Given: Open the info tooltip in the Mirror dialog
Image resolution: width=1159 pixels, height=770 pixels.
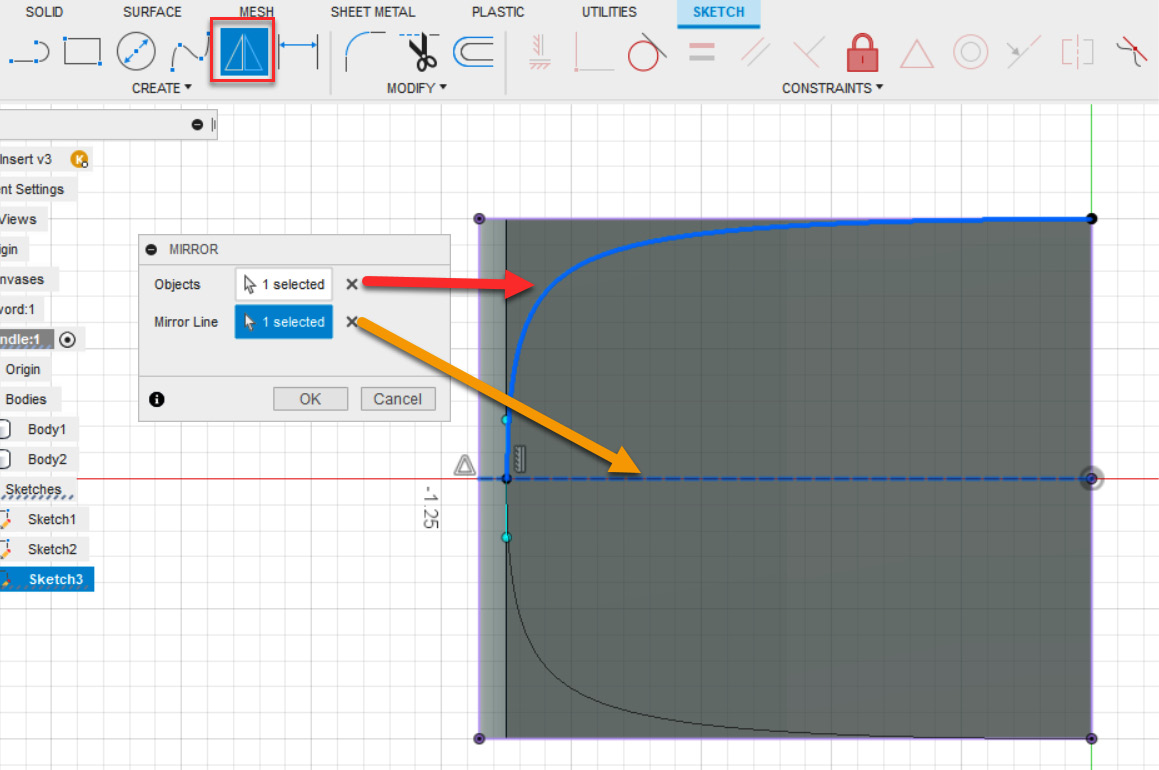Looking at the screenshot, I should (156, 398).
